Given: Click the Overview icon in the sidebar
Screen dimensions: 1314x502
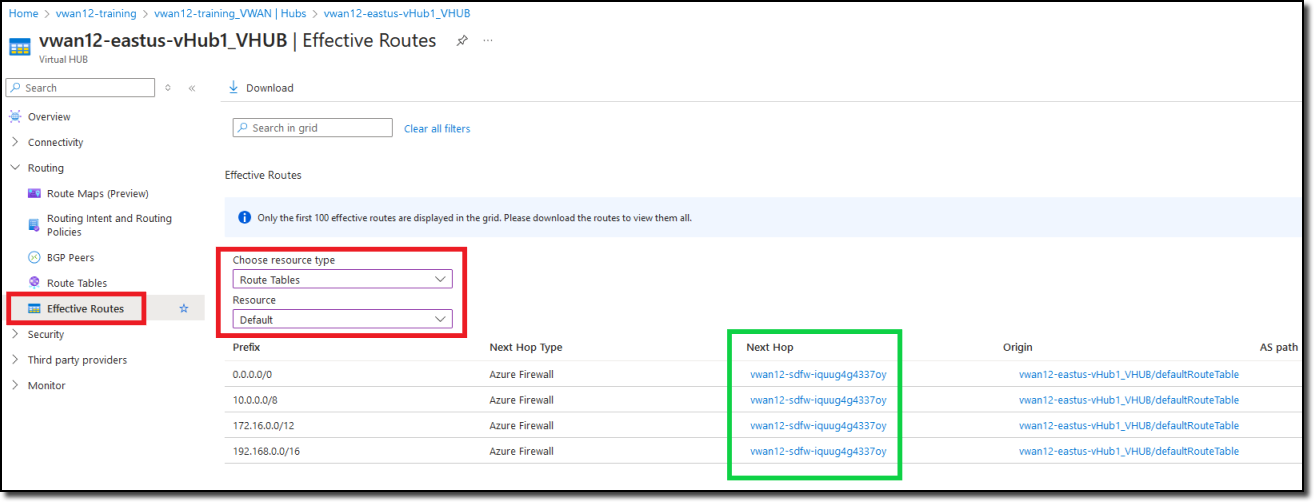Looking at the screenshot, I should pyautogui.click(x=15, y=117).
